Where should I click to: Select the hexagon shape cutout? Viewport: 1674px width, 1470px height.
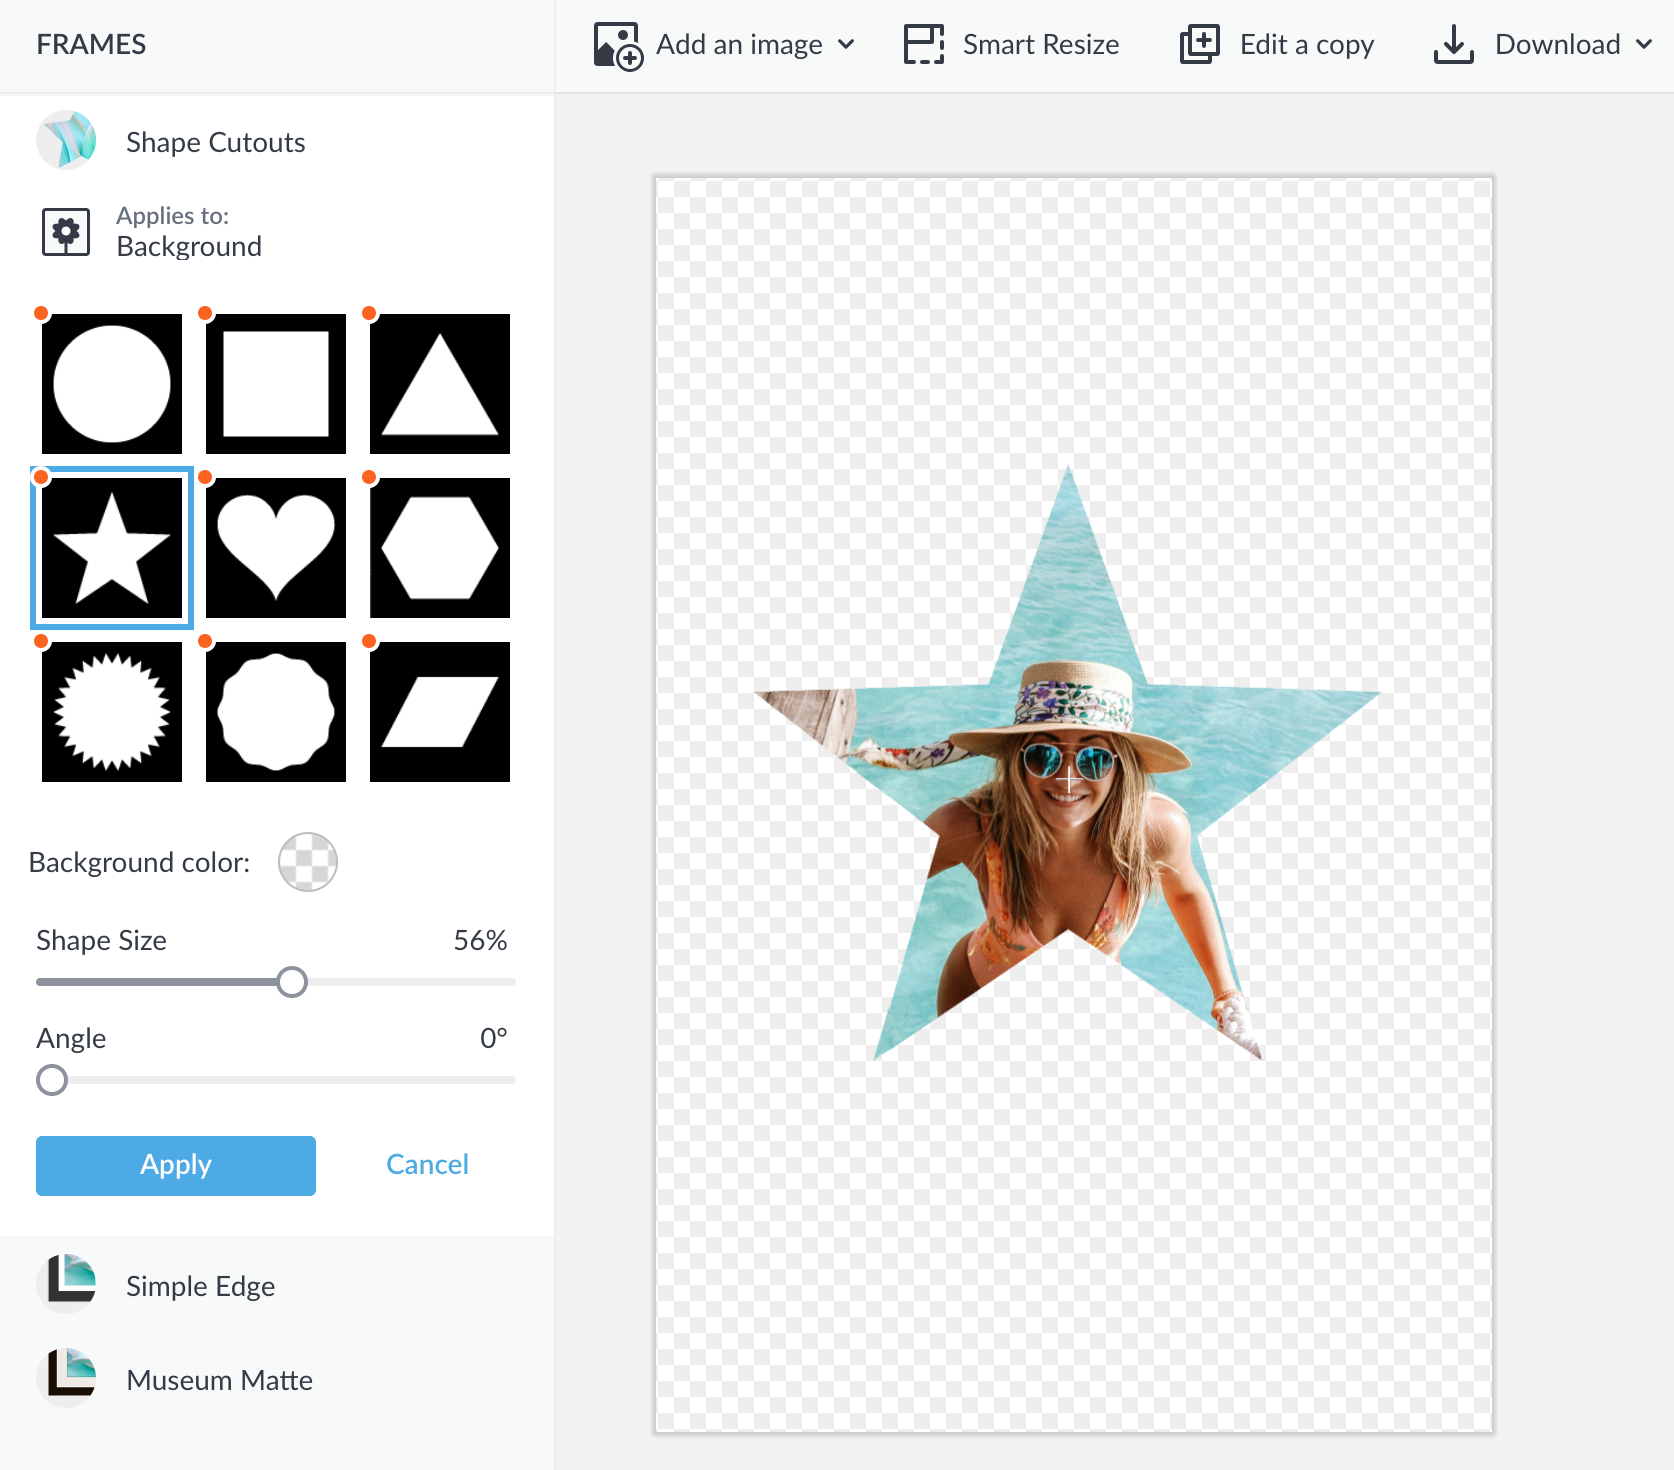[440, 548]
